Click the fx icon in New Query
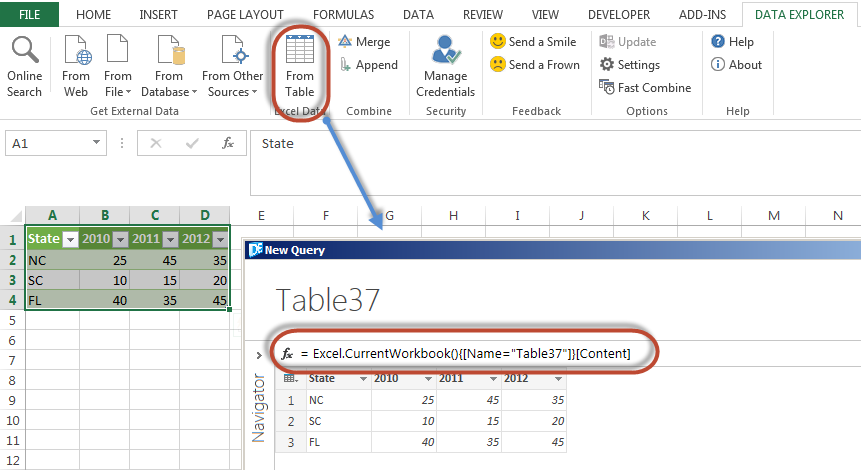Screen dimensions: 861x470 (287, 354)
